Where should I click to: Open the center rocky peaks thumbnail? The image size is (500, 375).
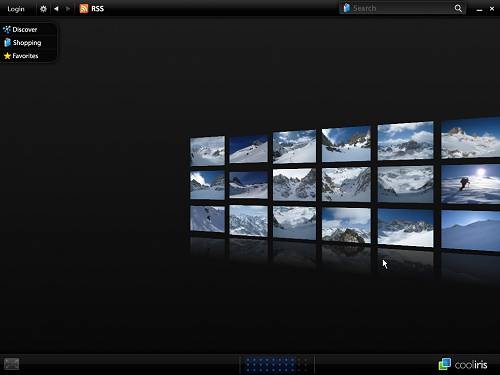(294, 184)
